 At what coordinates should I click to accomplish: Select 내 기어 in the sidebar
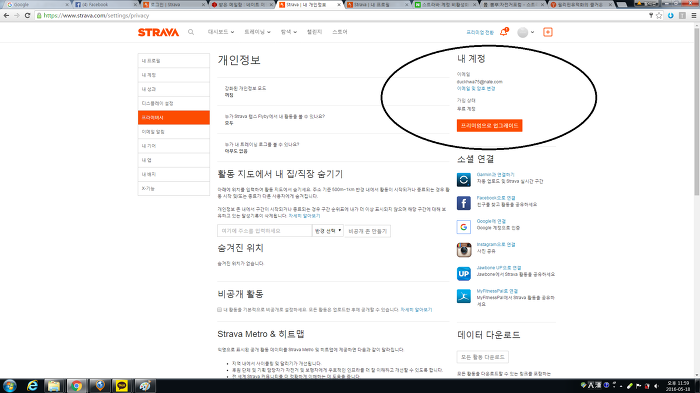point(174,146)
